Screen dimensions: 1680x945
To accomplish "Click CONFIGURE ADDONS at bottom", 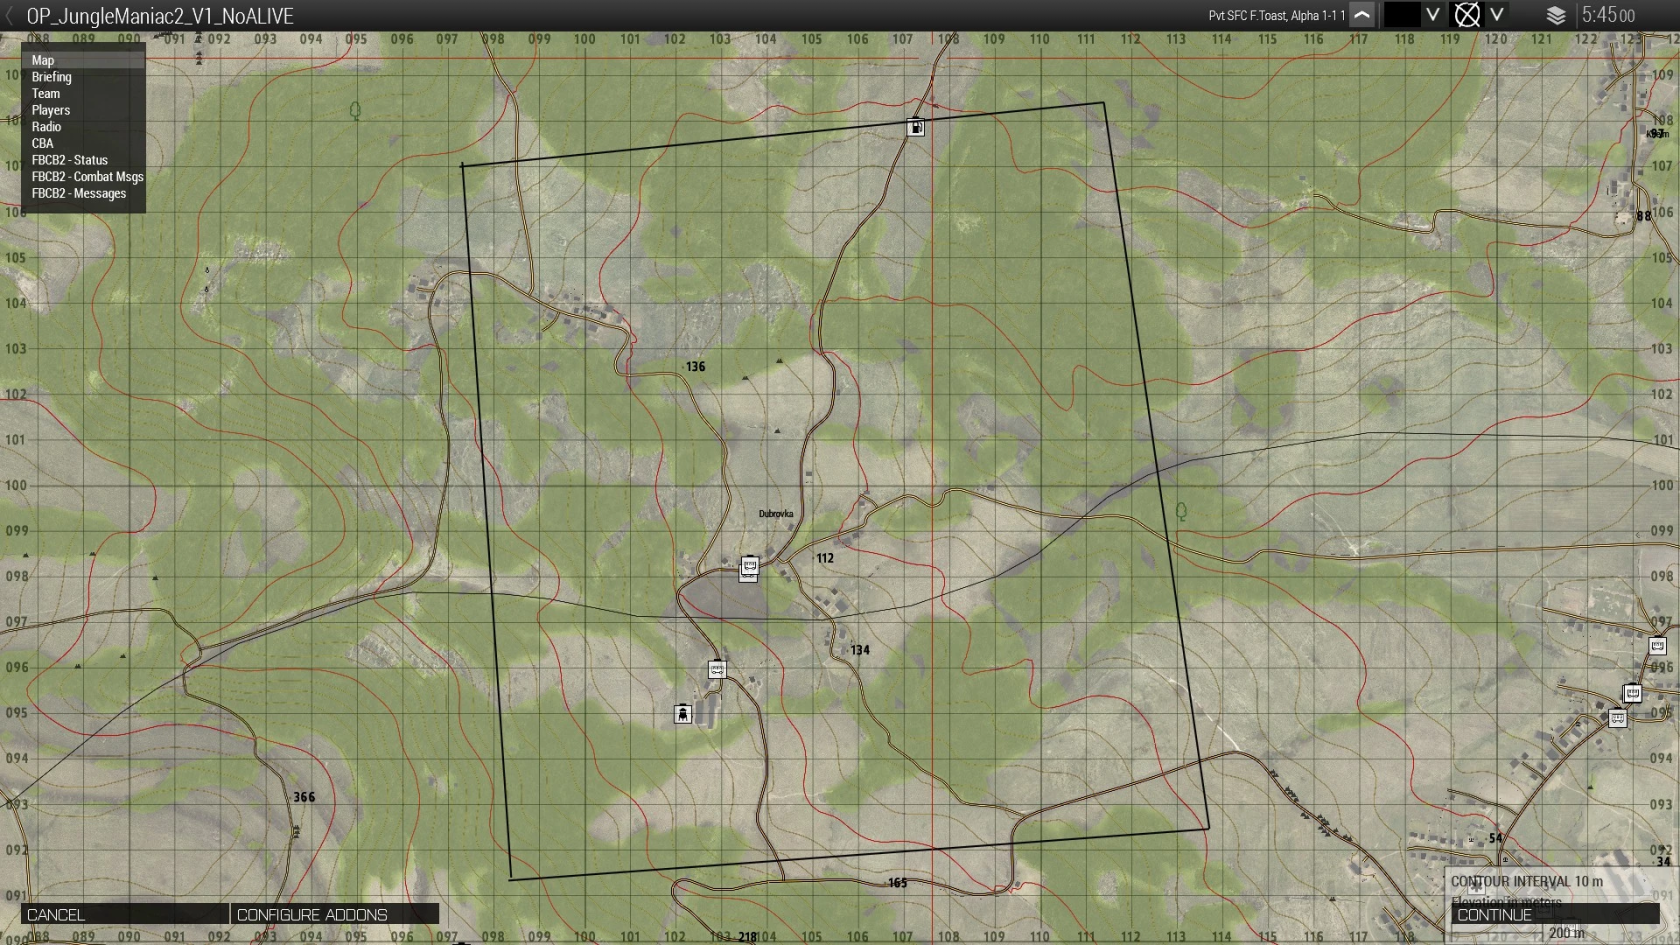I will tap(312, 914).
